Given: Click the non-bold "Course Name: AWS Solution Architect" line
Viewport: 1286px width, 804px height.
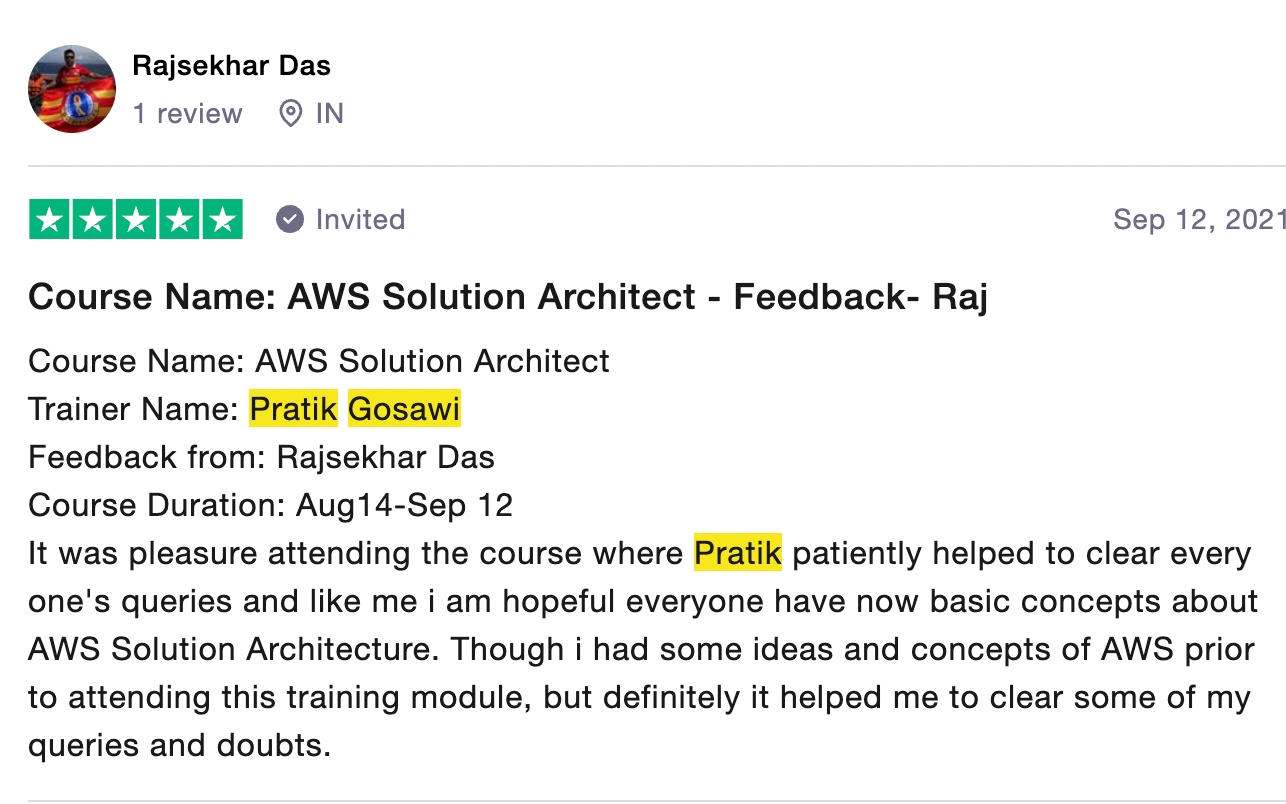Looking at the screenshot, I should click(319, 361).
